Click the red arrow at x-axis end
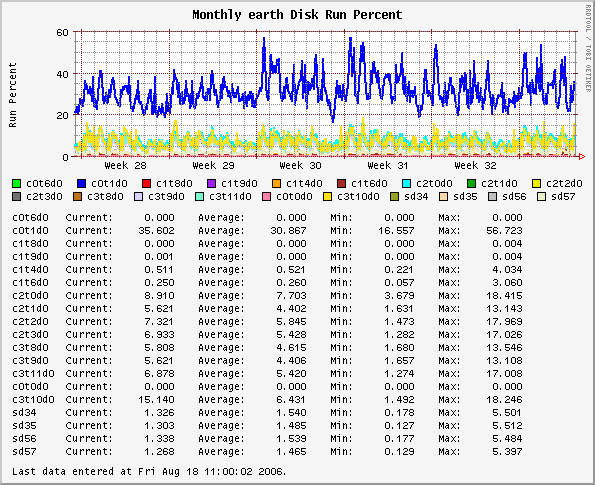The image size is (595, 485). (582, 156)
